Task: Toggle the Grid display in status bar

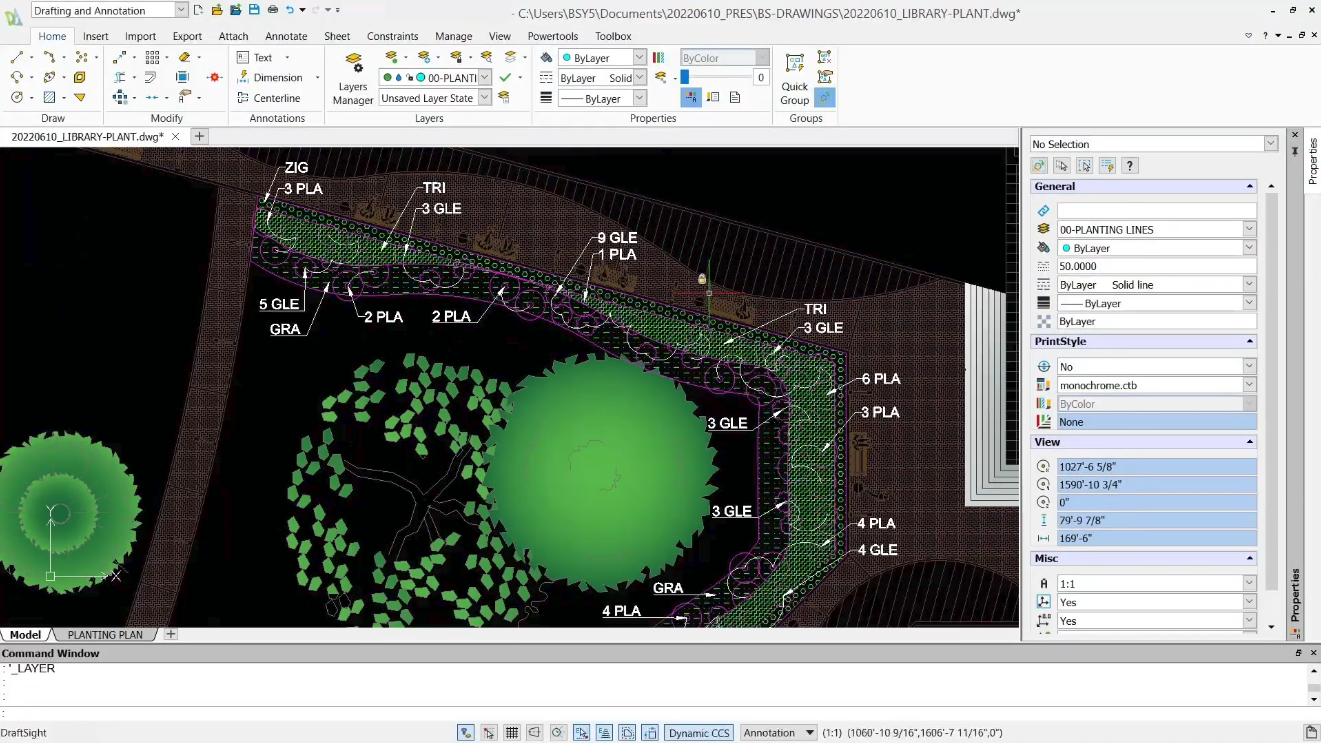Action: [512, 733]
